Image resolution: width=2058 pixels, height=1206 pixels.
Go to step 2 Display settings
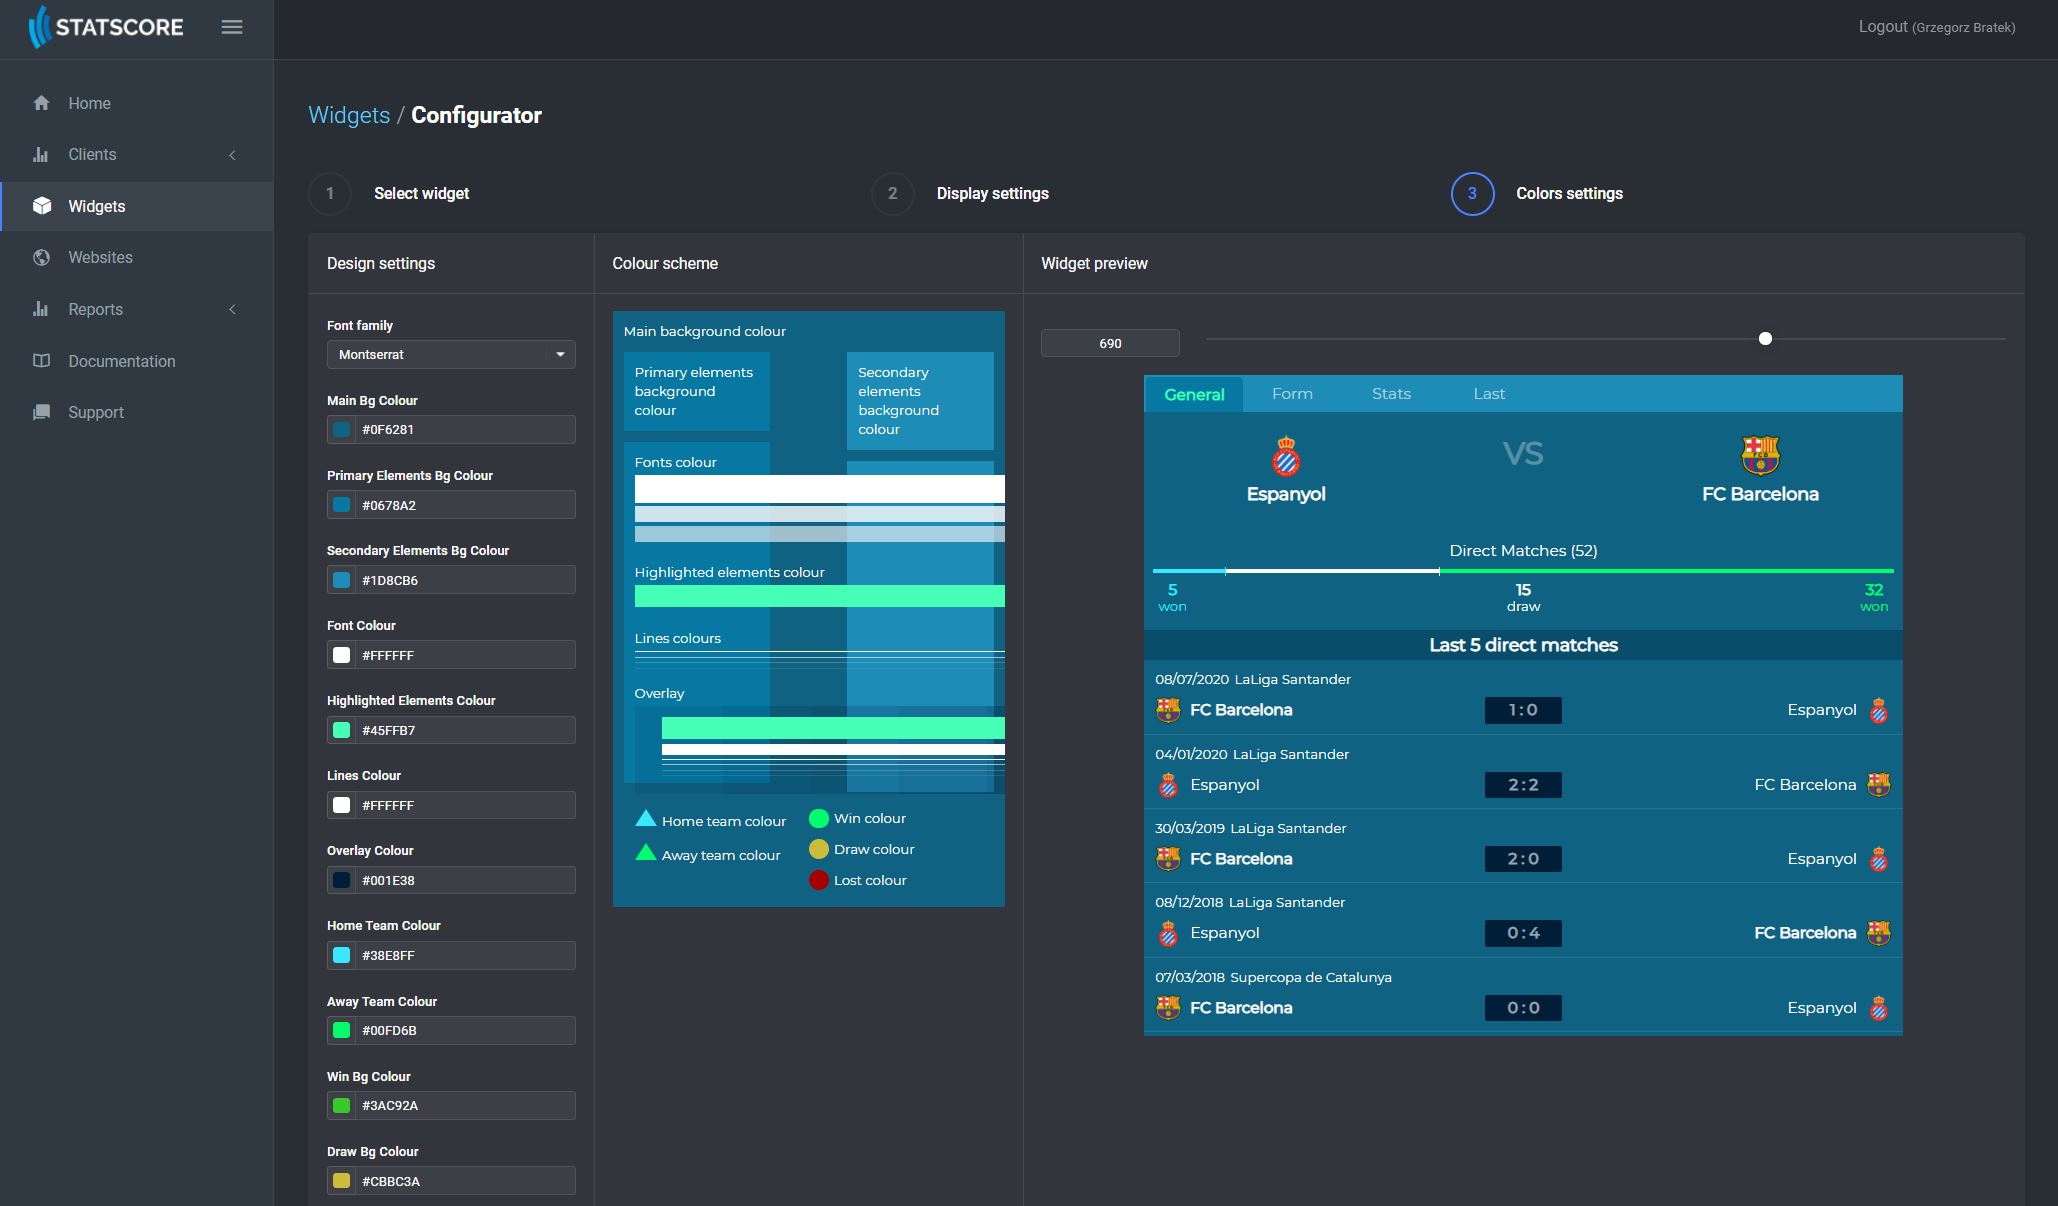[x=960, y=194]
